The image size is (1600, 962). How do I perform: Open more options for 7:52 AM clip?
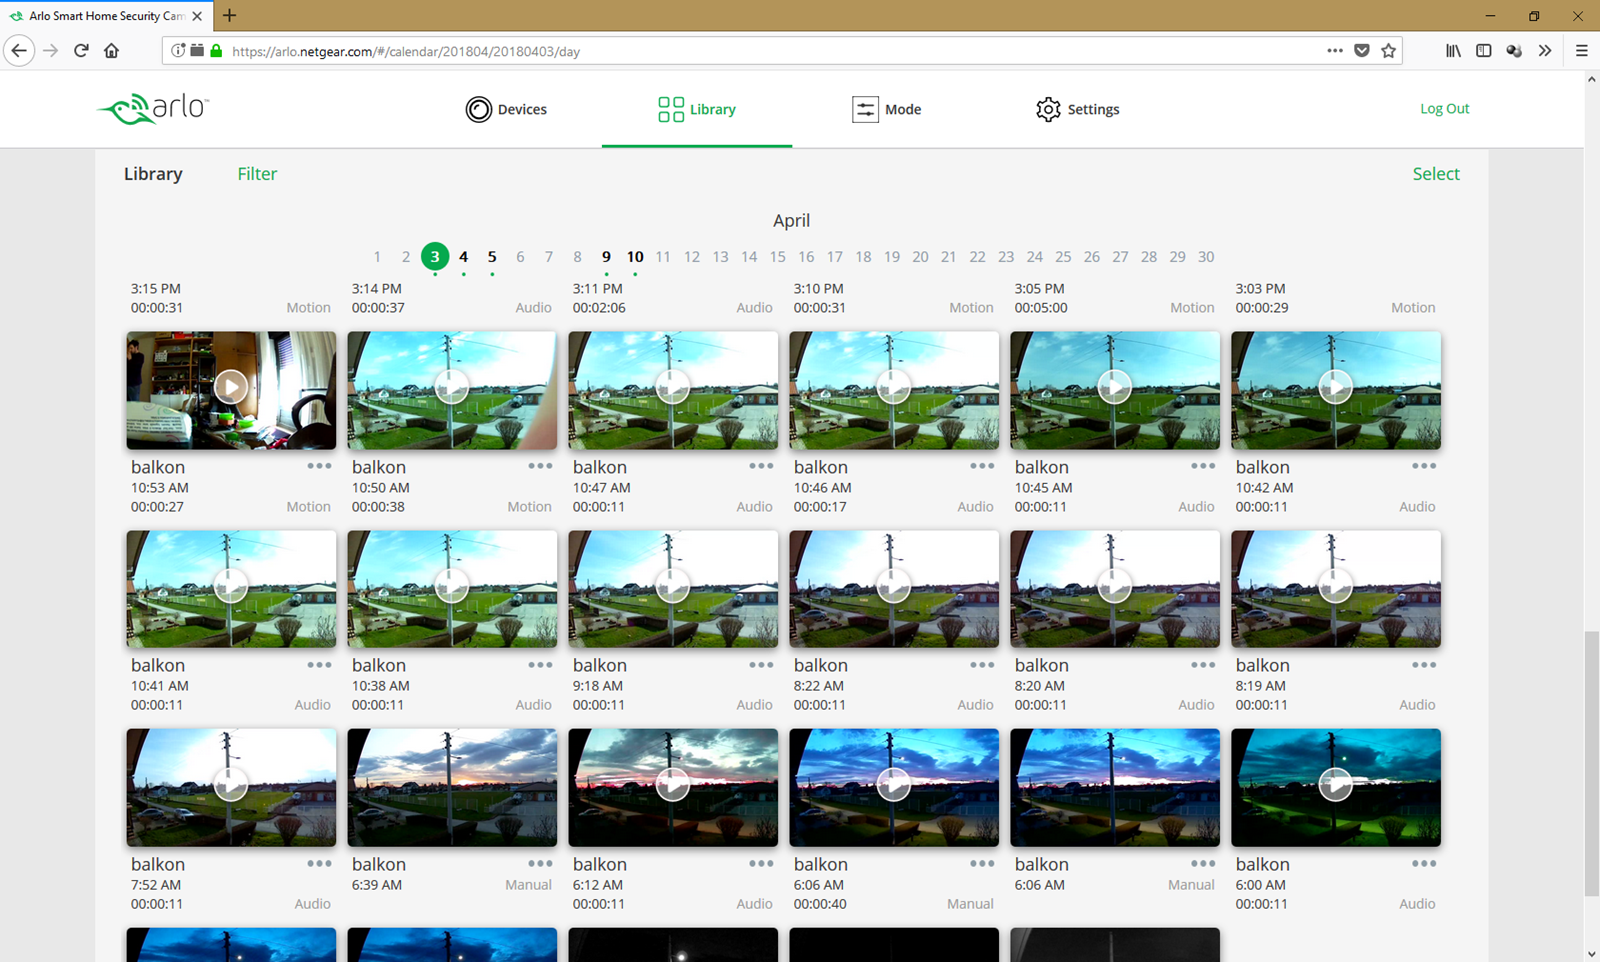[x=319, y=864]
